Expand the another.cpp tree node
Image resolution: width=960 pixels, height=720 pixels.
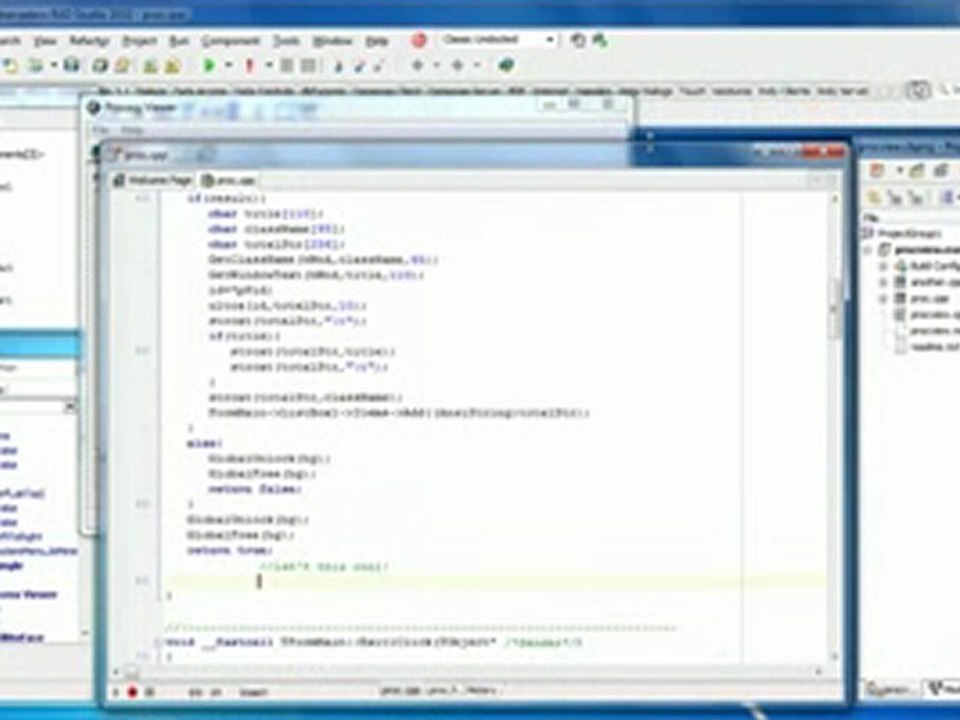click(x=883, y=282)
